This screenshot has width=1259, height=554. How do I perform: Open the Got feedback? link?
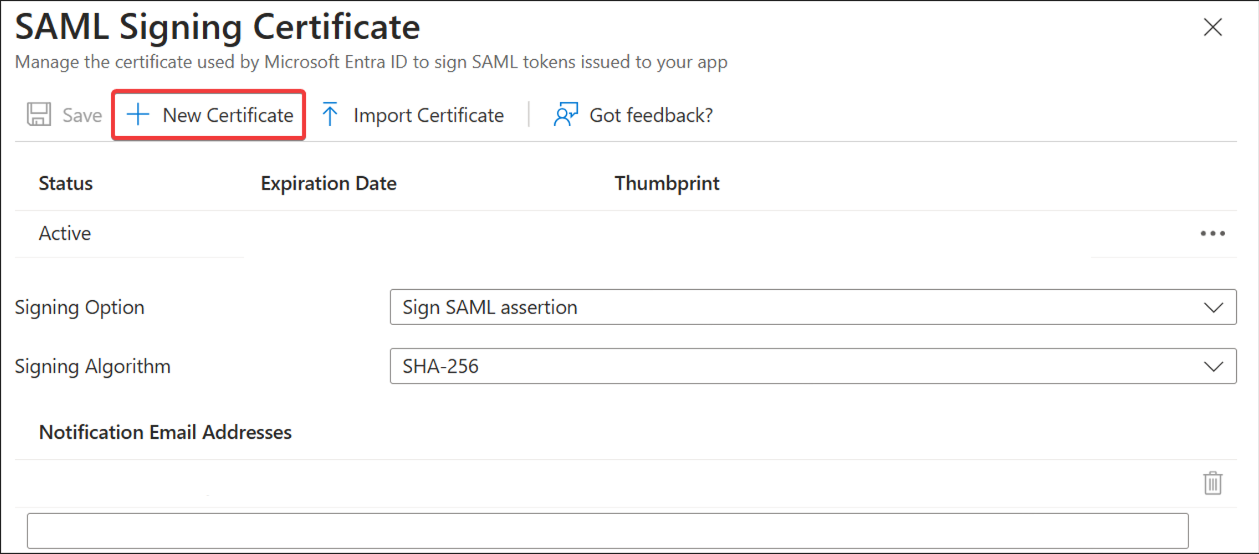[651, 115]
